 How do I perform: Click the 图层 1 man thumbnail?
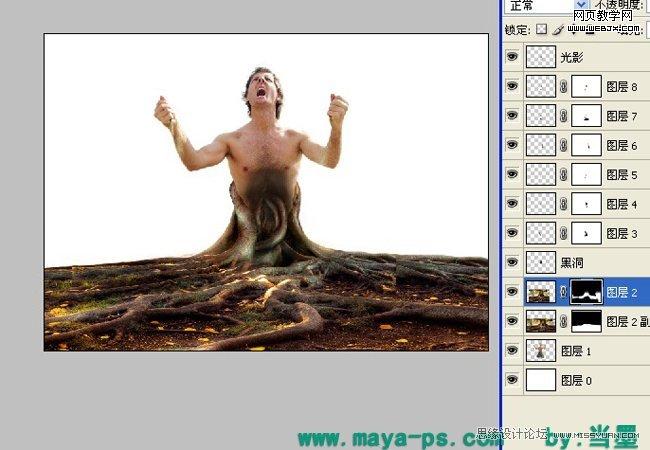pos(541,351)
